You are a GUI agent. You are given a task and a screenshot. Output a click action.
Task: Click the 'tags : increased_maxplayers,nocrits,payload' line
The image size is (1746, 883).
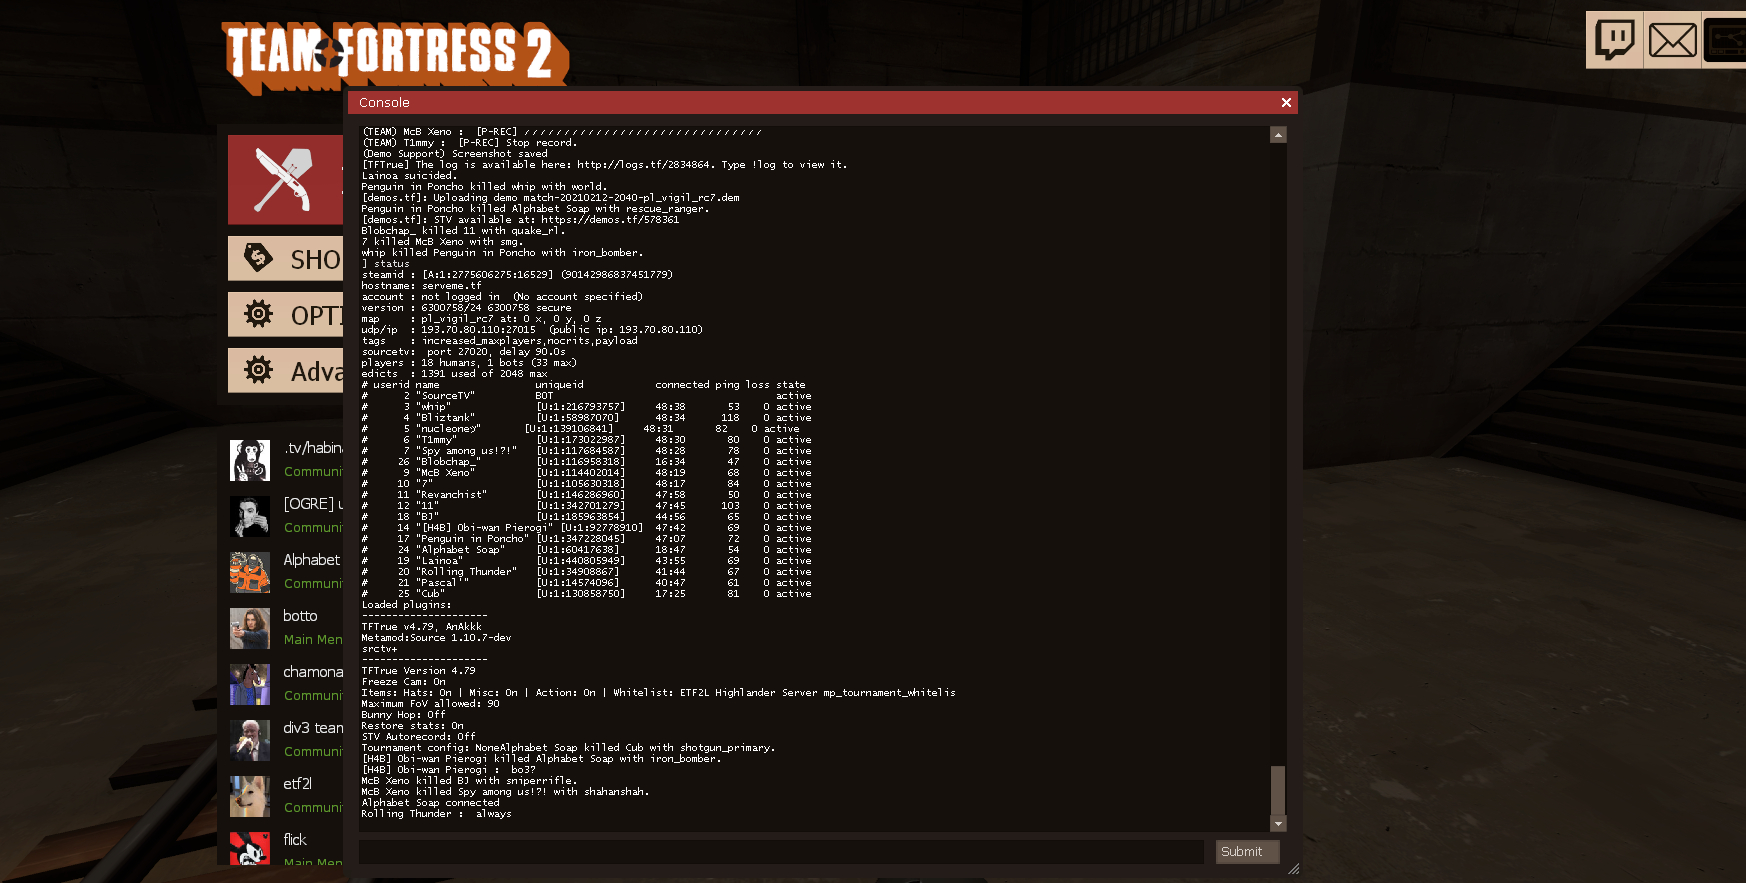click(x=499, y=341)
